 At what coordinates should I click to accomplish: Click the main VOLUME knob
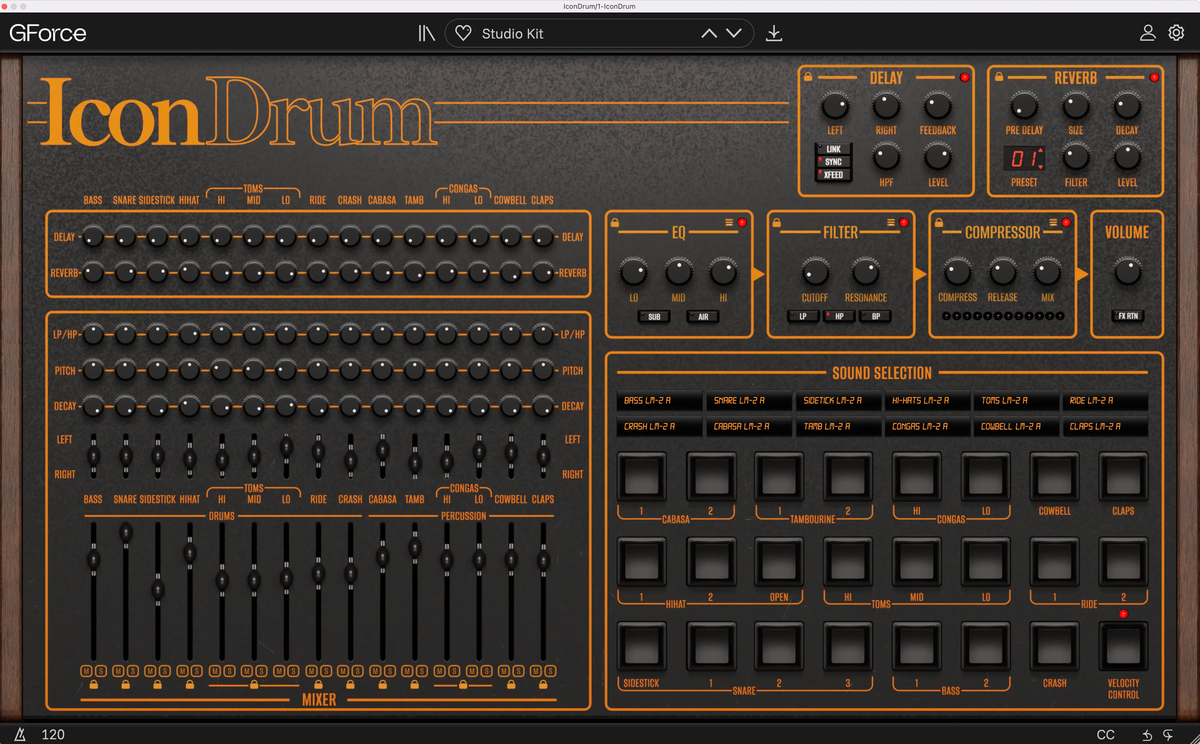pyautogui.click(x=1127, y=270)
